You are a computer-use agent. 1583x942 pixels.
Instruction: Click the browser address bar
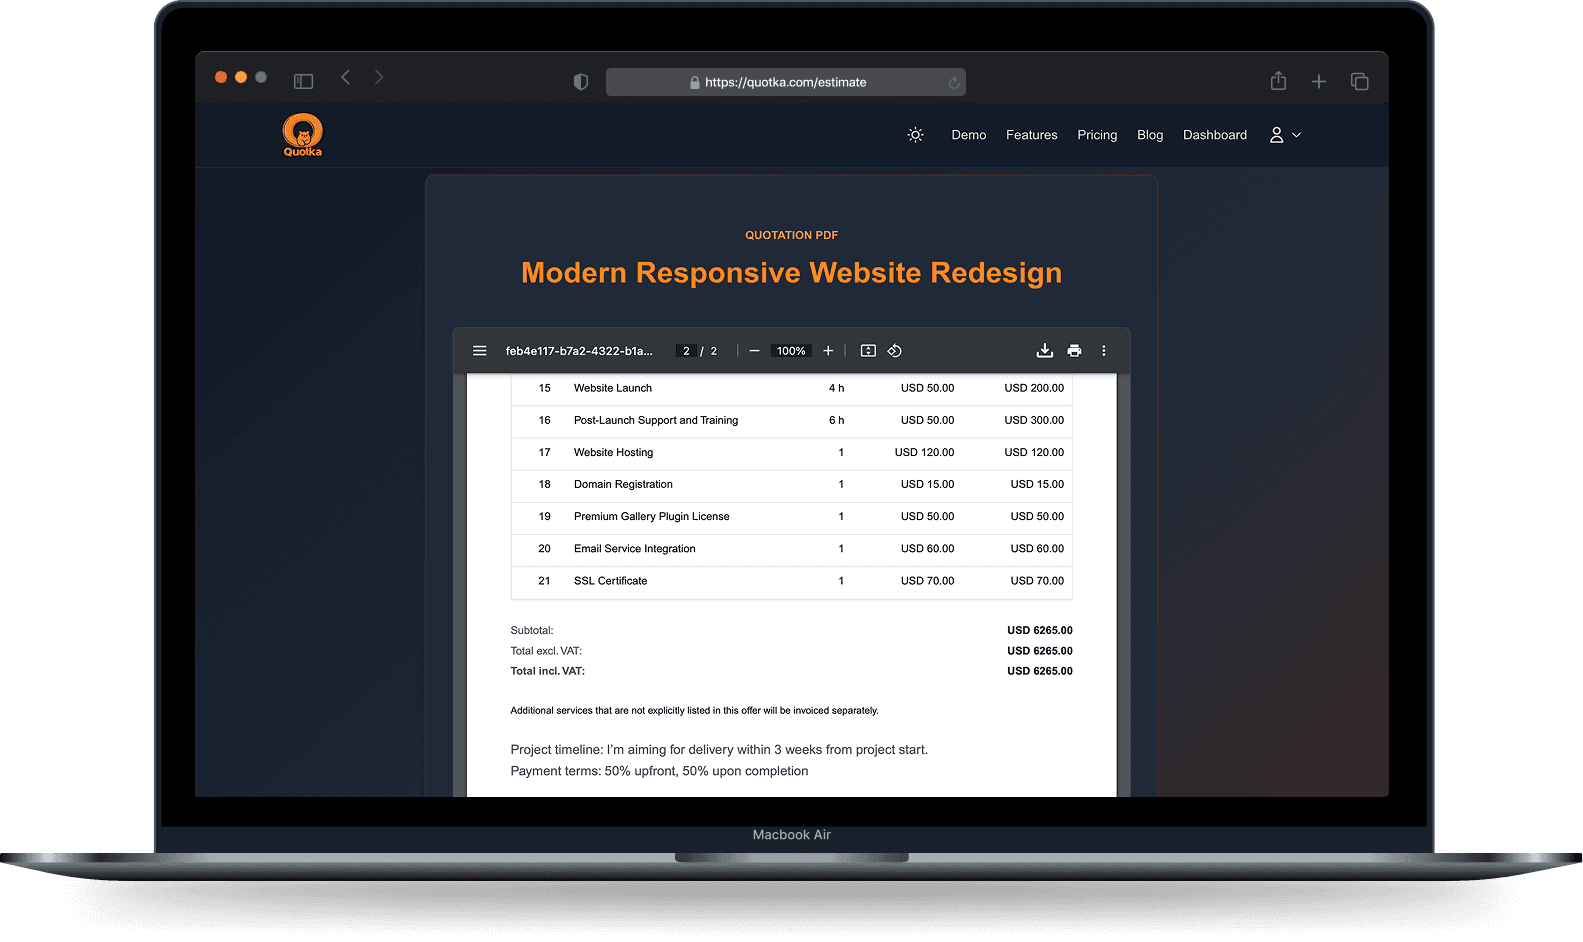point(785,82)
